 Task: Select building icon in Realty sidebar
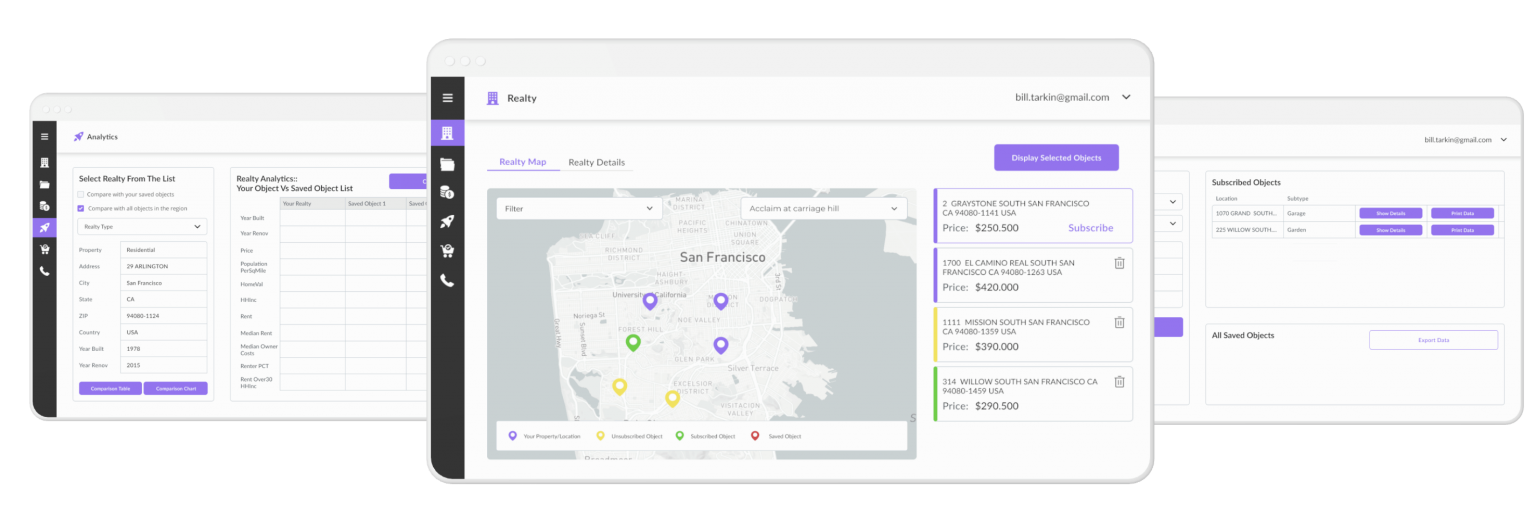[x=447, y=133]
